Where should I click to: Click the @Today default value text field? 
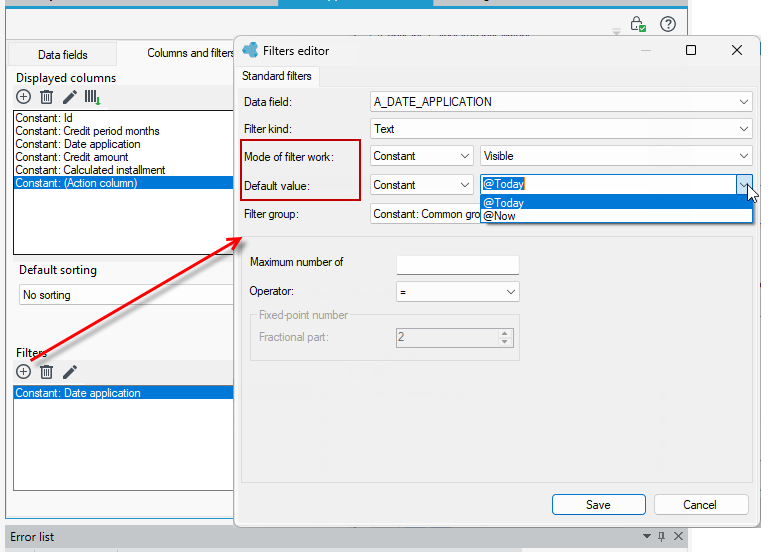608,184
